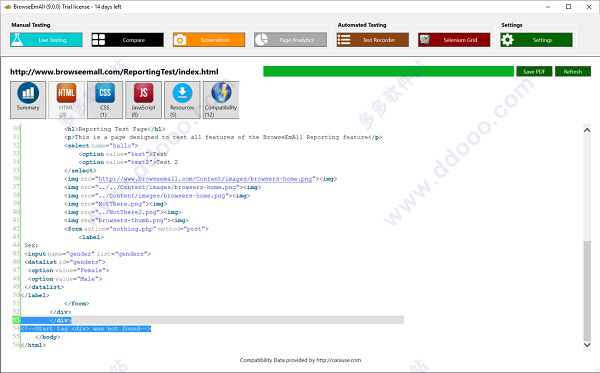Open the Live Testing section
The image size is (600, 373).
pos(46,40)
